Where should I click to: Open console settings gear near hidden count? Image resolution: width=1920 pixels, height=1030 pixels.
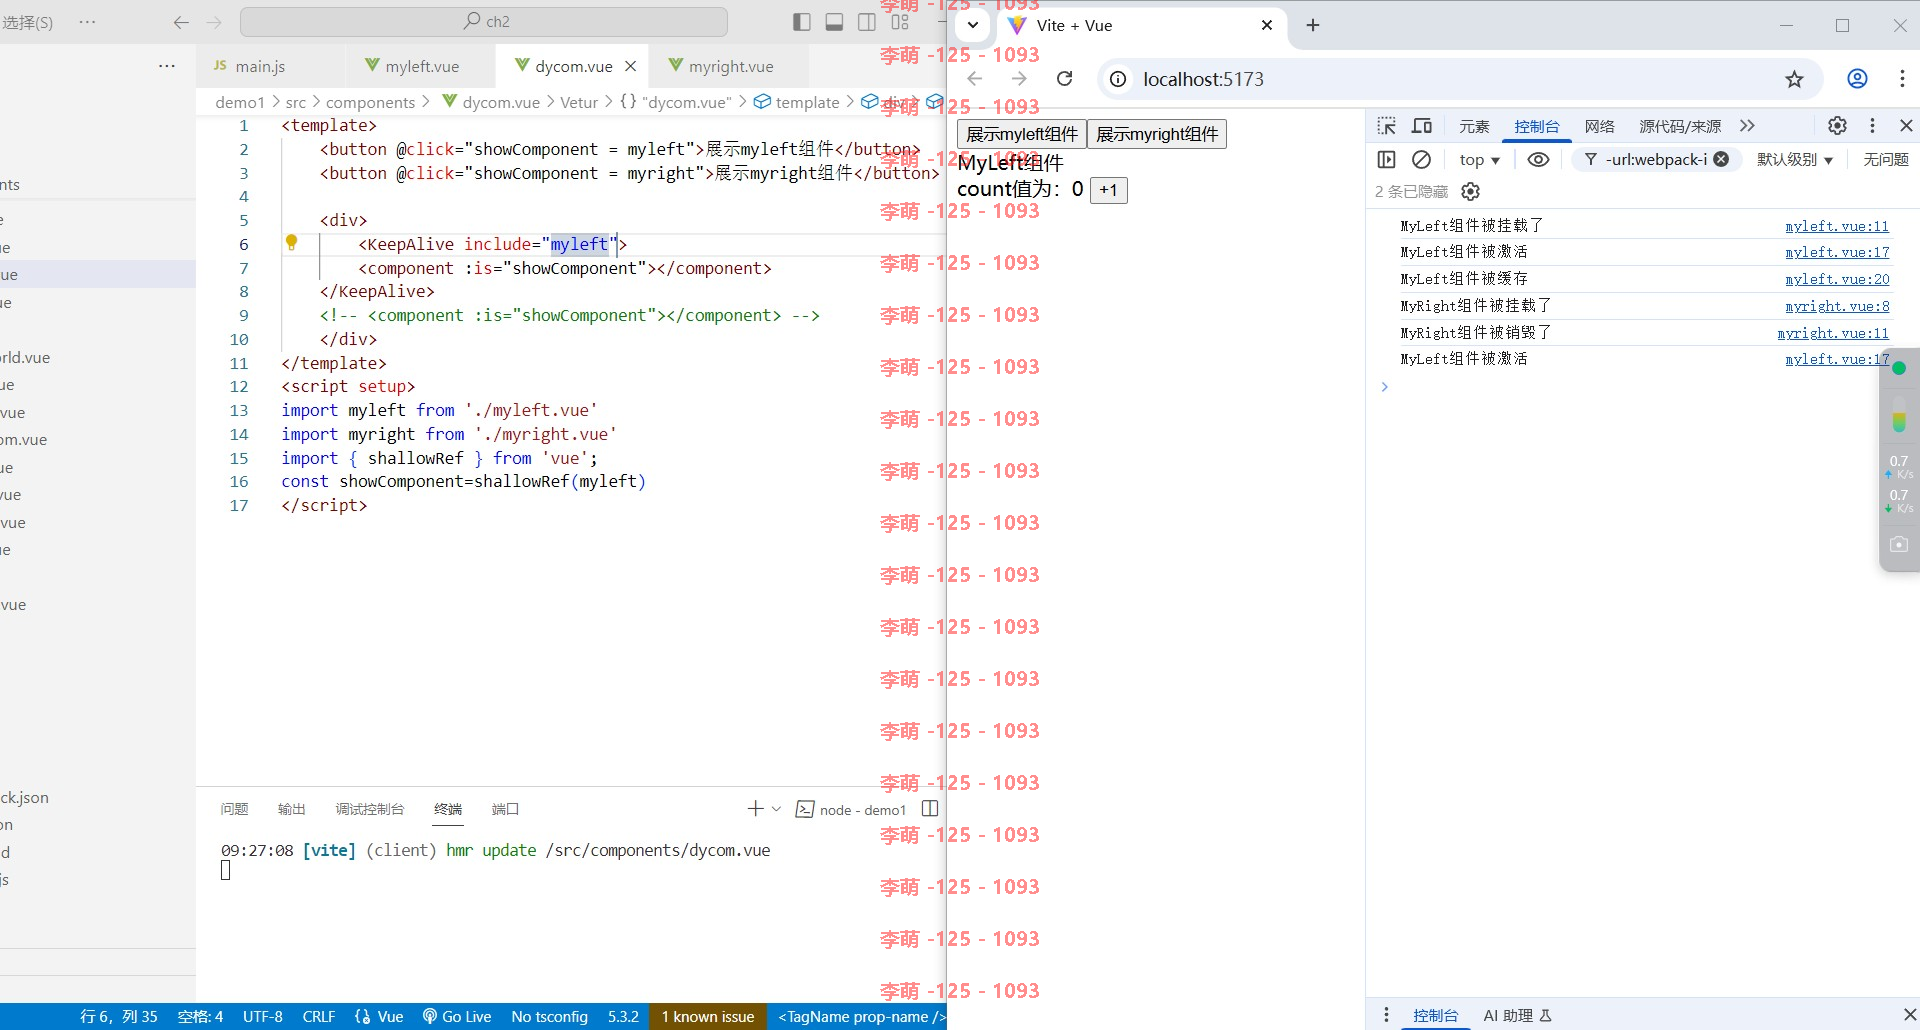(1470, 191)
